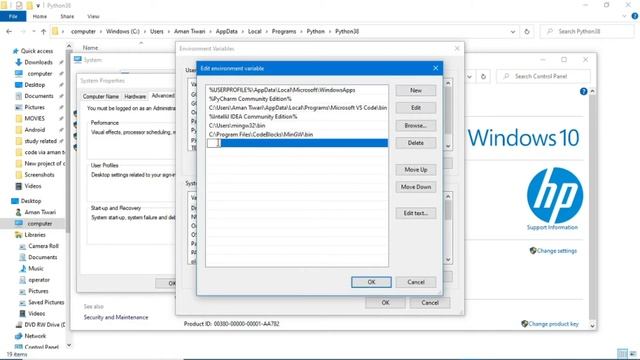Open Share ribbon tab
The height and width of the screenshot is (360, 640).
(67, 16)
